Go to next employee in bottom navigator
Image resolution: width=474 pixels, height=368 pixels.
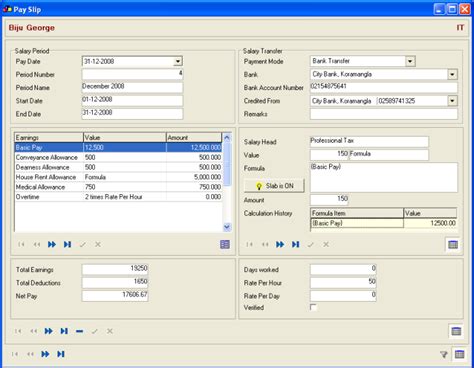(x=45, y=354)
